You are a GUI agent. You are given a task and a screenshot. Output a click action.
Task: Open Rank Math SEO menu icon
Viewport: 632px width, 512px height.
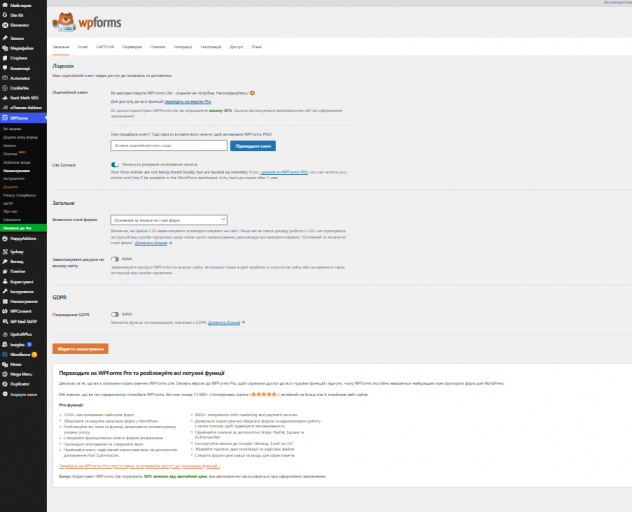coord(5,98)
